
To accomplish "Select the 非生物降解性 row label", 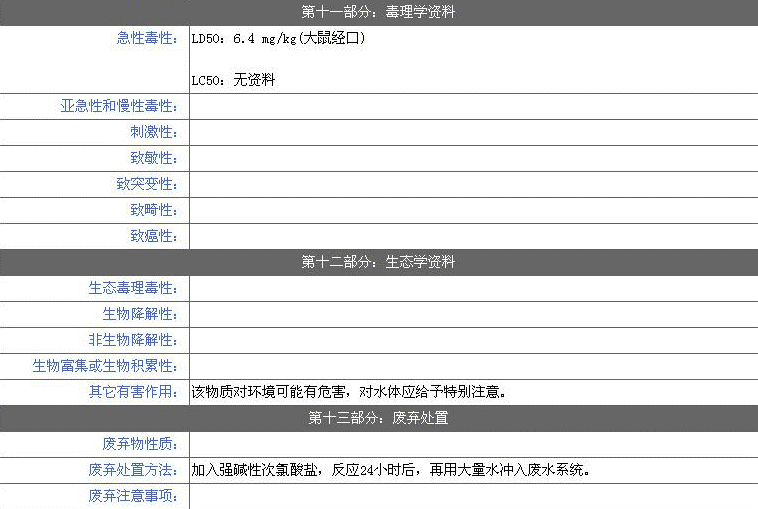I will click(x=133, y=341).
